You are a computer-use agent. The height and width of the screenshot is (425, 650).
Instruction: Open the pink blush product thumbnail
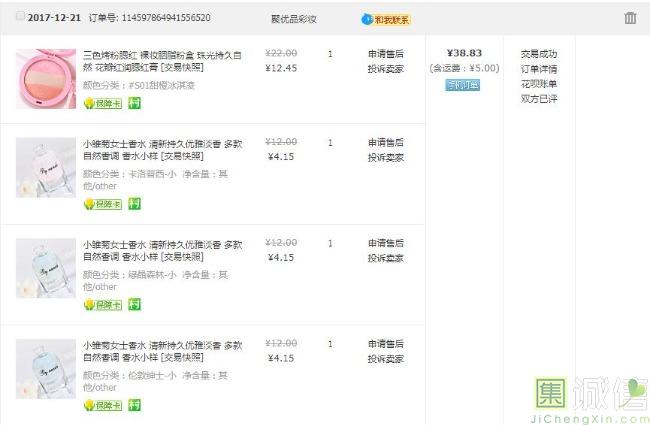tap(46, 78)
